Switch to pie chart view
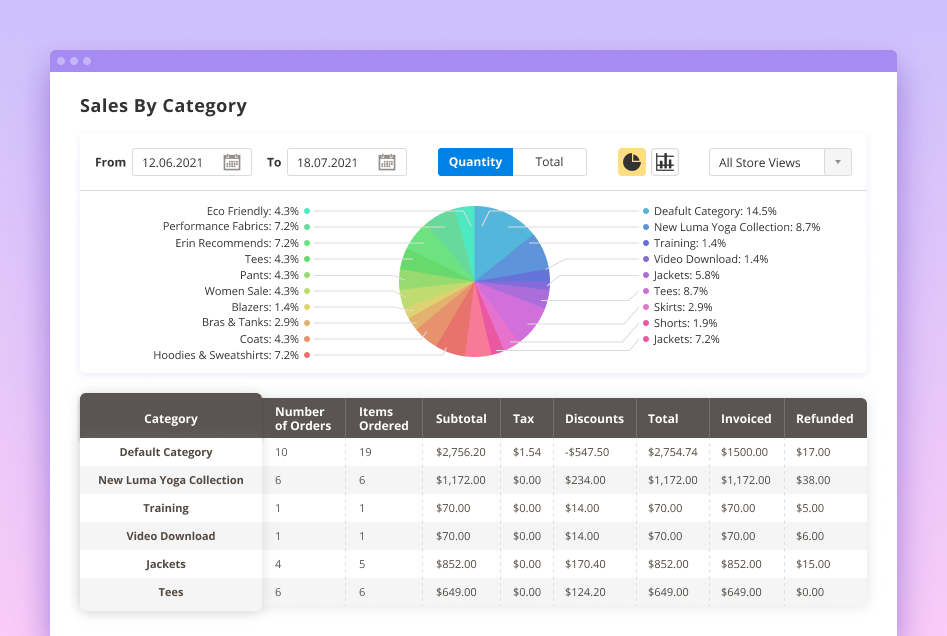Viewport: 947px width, 636px height. point(631,162)
